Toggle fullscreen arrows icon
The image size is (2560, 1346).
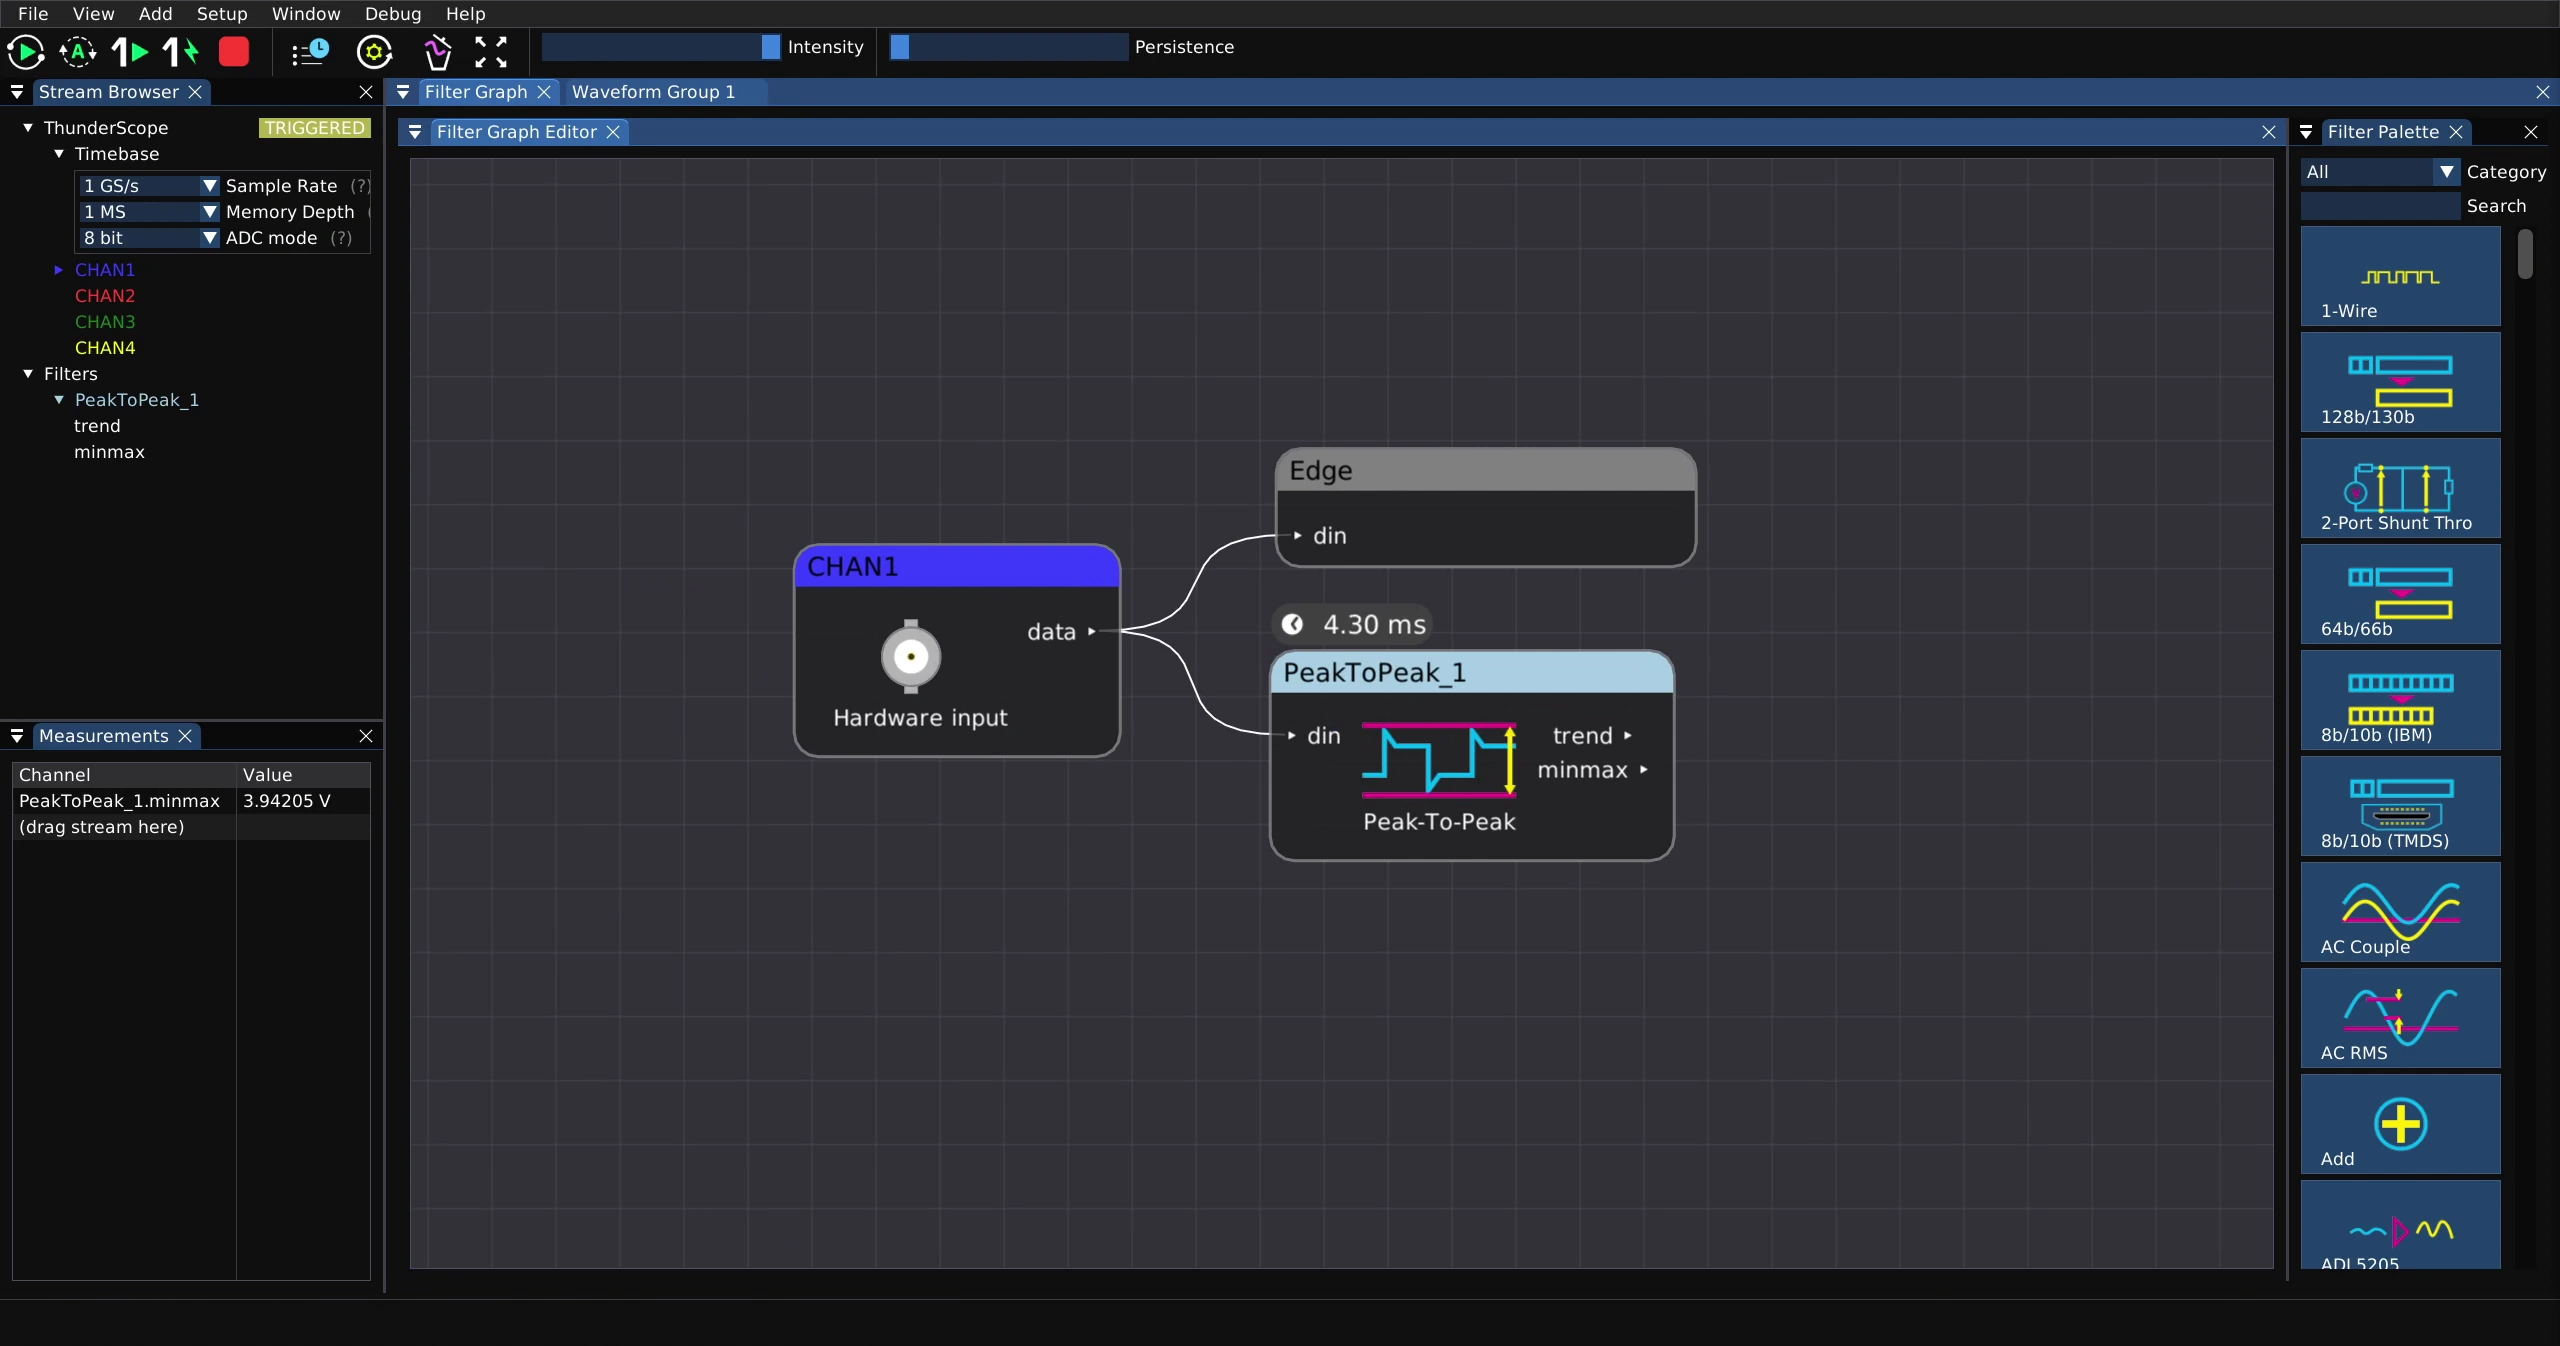click(x=491, y=51)
